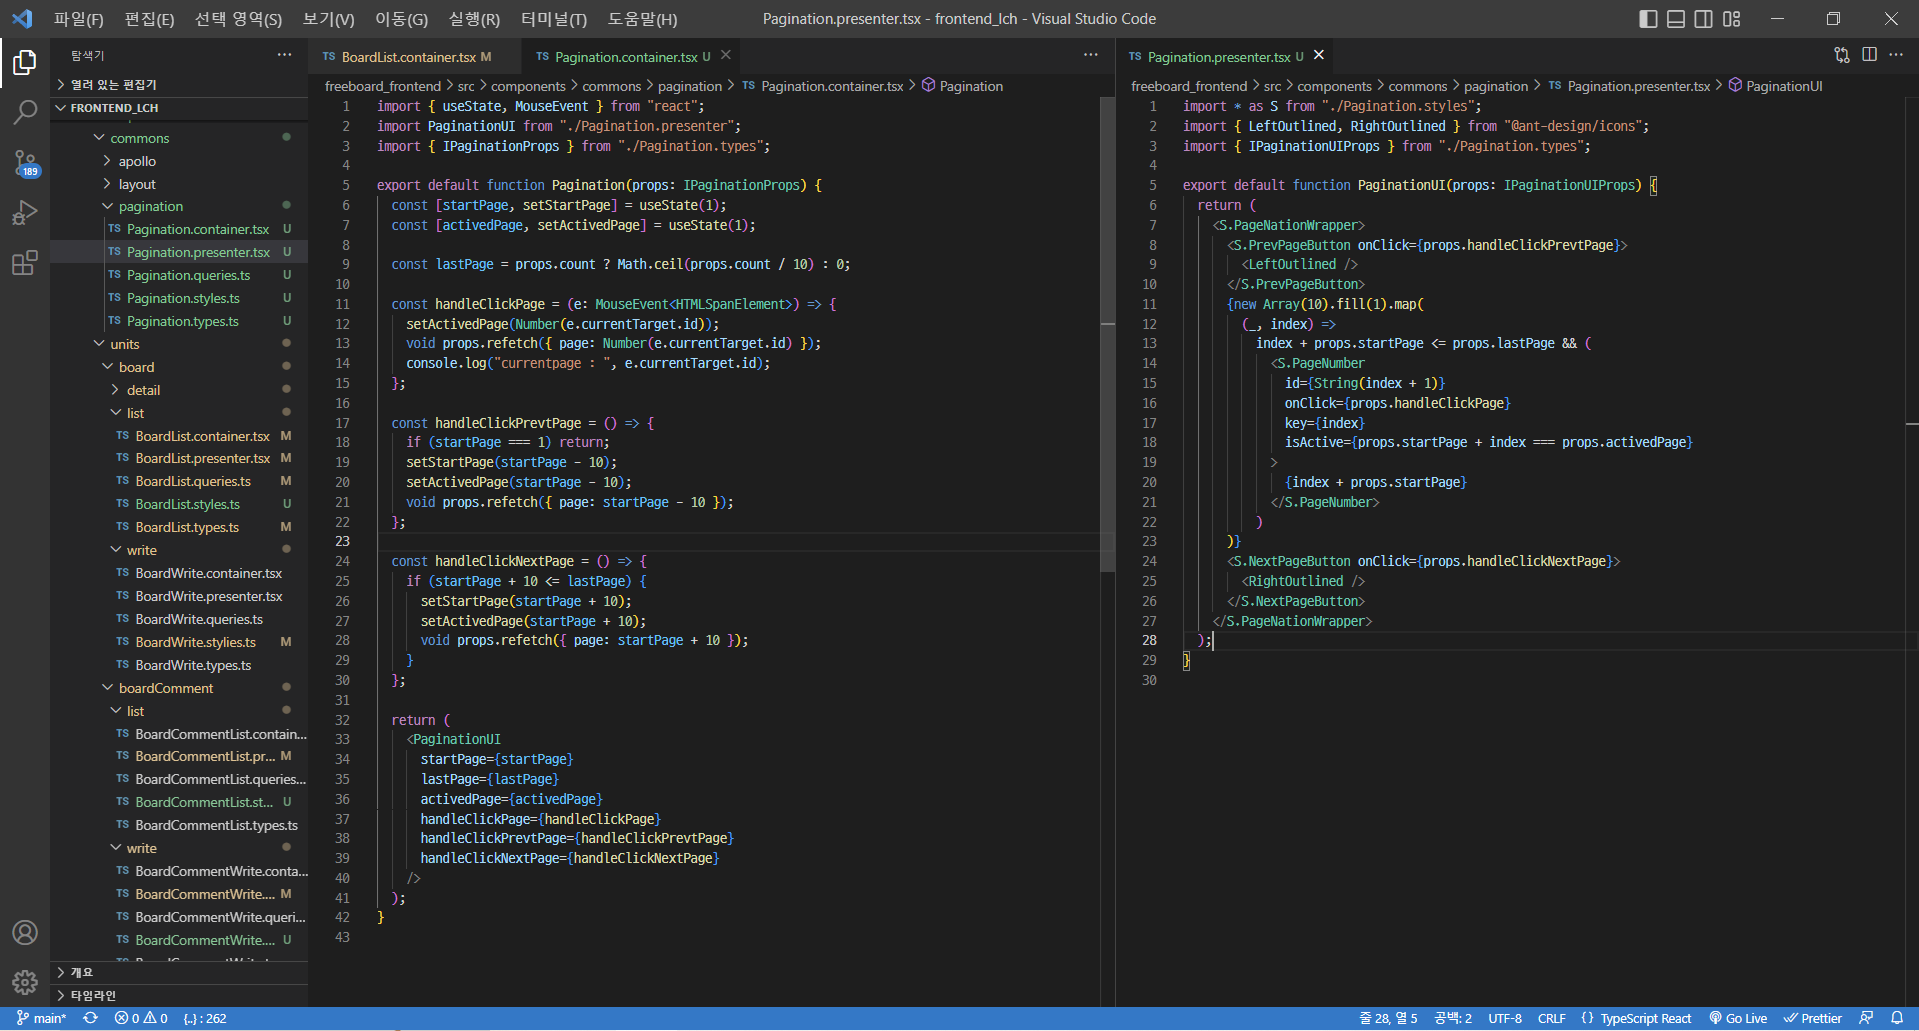This screenshot has width=1919, height=1031.
Task: Open the Accounts menu icon
Action: click(x=25, y=932)
